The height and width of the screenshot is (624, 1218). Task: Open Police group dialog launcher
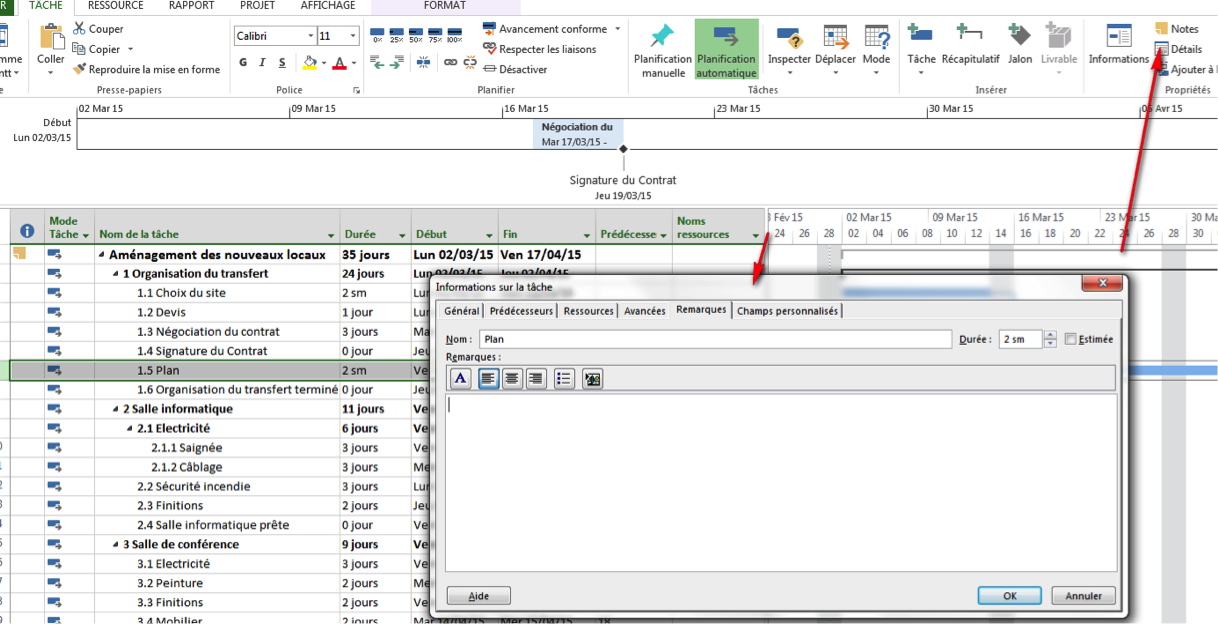[357, 91]
